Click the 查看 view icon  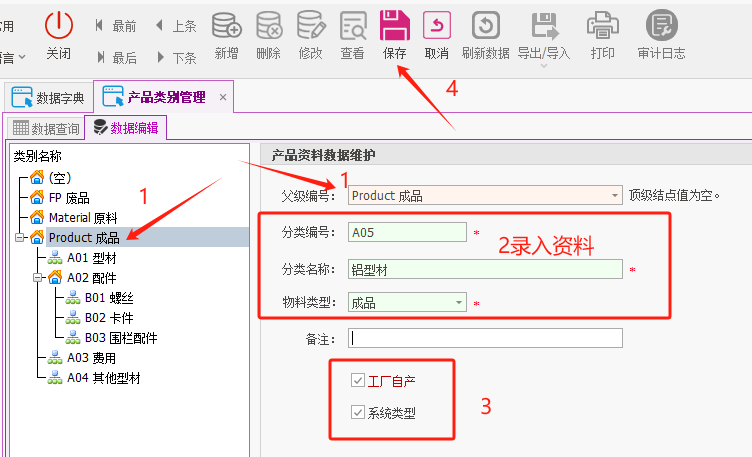coord(353,25)
